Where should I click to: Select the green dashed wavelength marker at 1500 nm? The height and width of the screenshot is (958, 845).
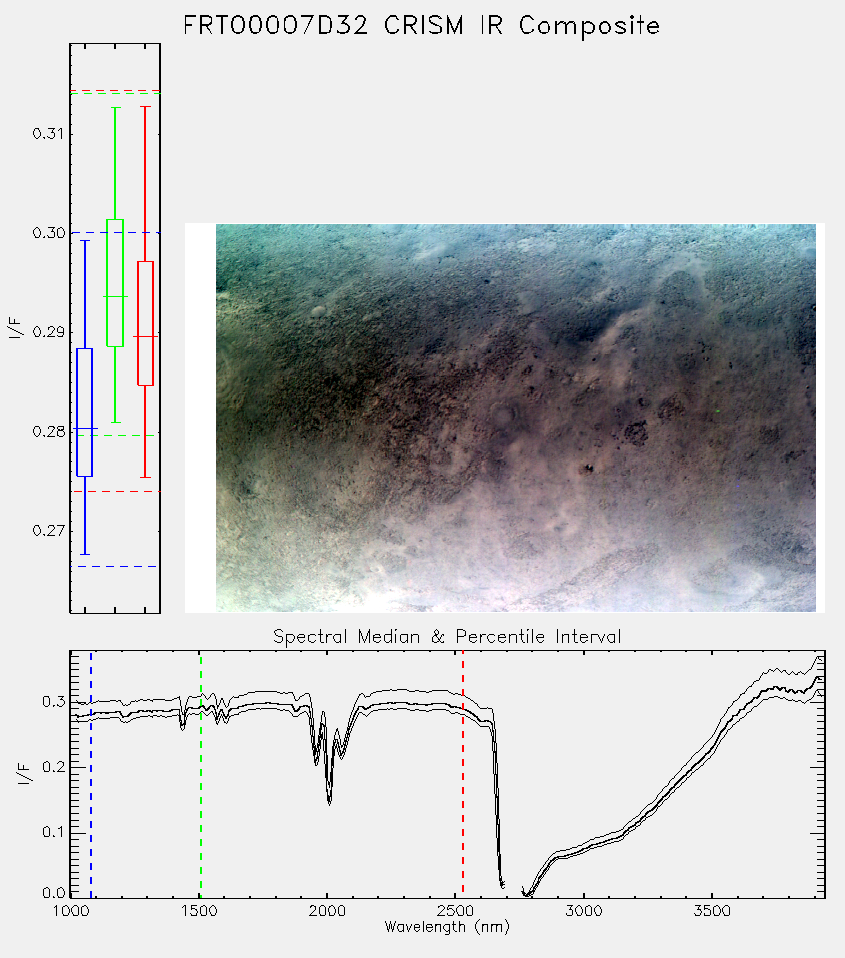(200, 774)
